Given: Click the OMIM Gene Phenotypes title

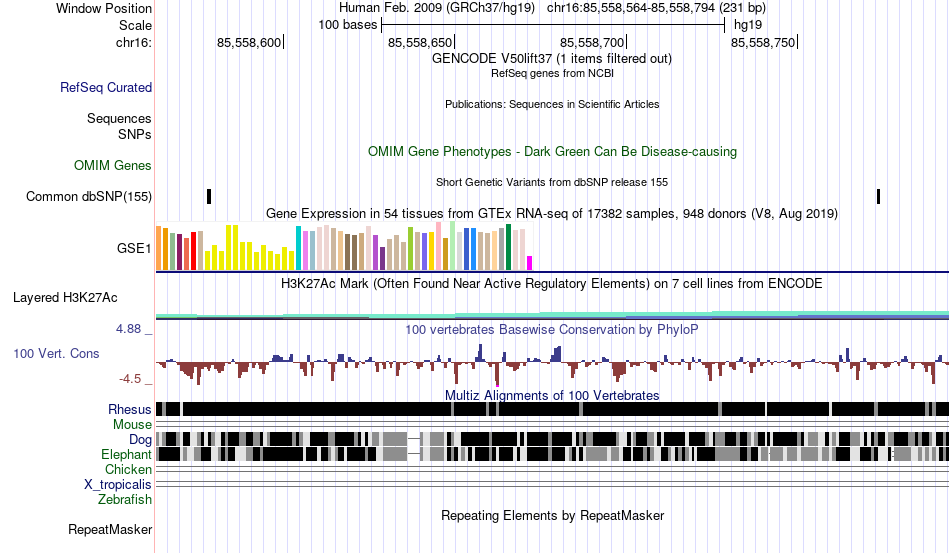Looking at the screenshot, I should (552, 151).
